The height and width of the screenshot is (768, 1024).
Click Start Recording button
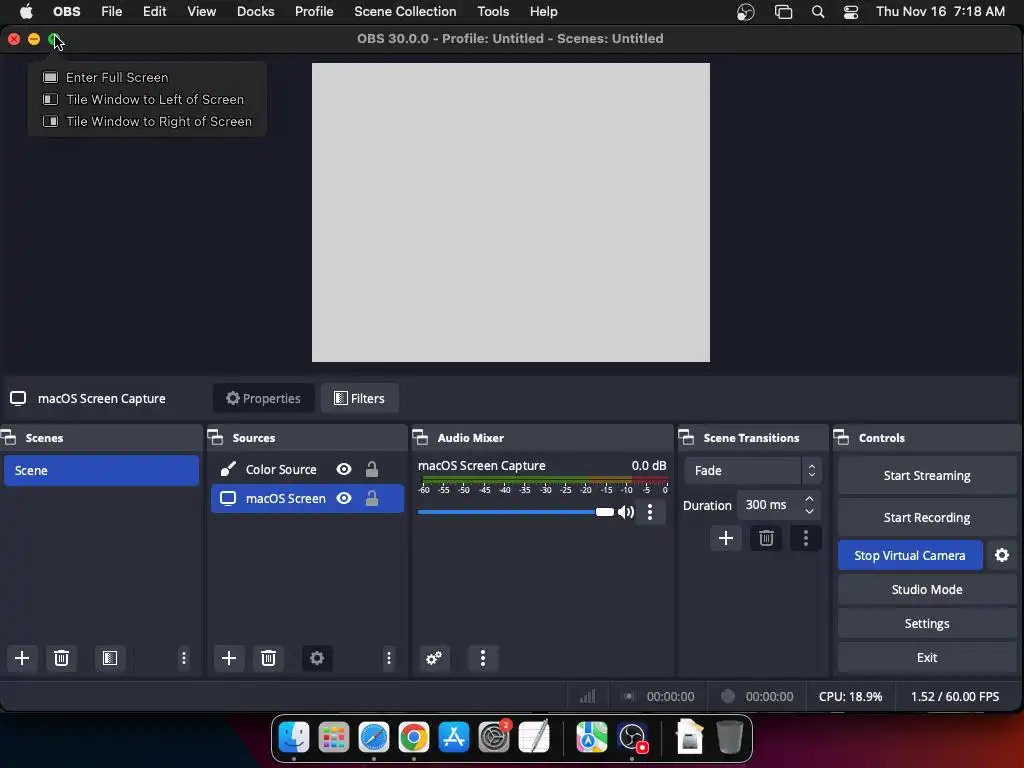click(927, 517)
